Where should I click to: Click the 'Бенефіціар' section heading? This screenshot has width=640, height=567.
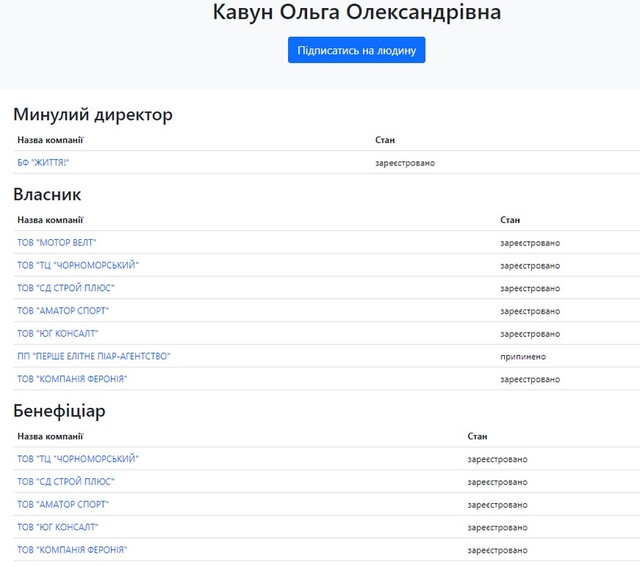coord(59,411)
